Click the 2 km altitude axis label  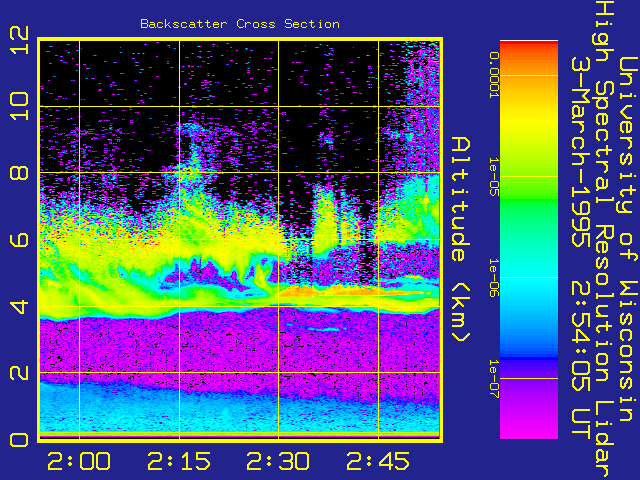click(x=19, y=372)
